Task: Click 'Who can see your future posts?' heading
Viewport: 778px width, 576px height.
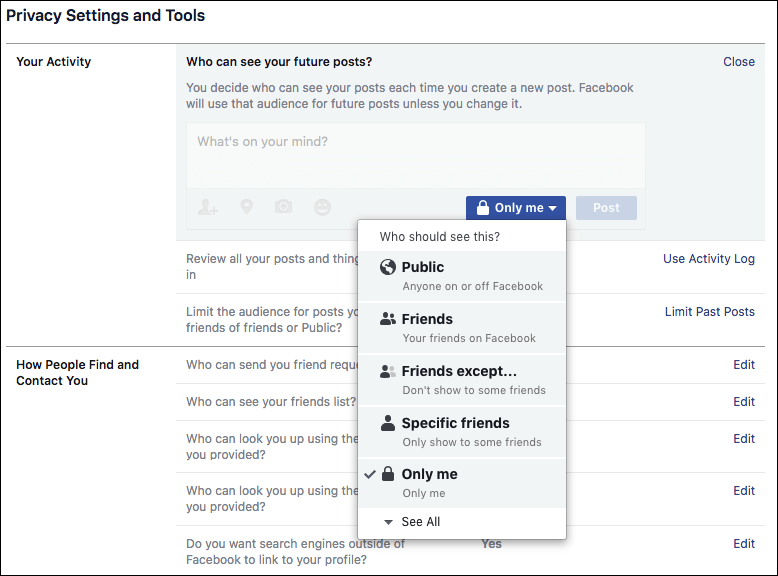Action: tap(279, 62)
